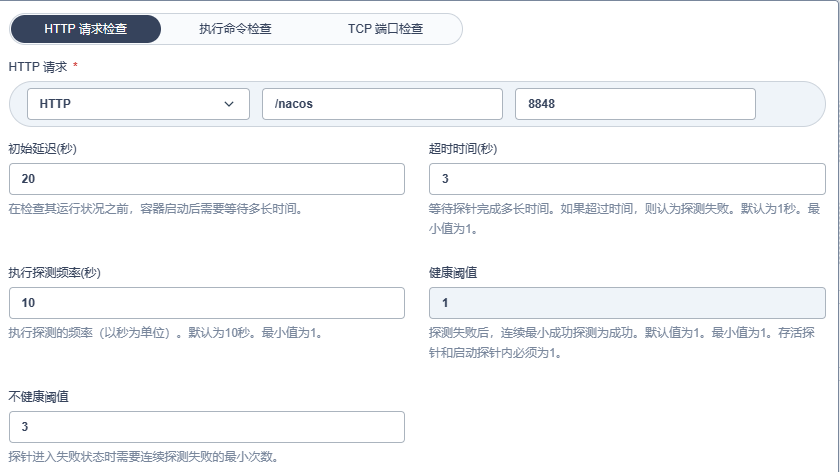Click the HTTP 请求检查 tab
The height and width of the screenshot is (472, 840).
tap(86, 29)
